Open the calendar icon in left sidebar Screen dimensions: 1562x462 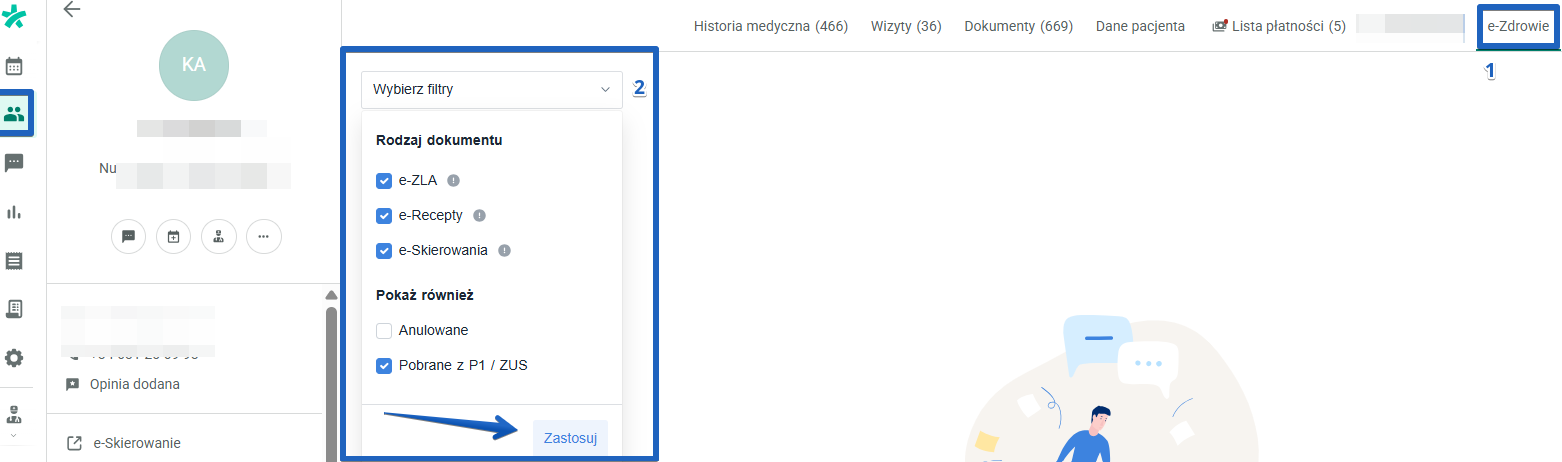pyautogui.click(x=14, y=67)
